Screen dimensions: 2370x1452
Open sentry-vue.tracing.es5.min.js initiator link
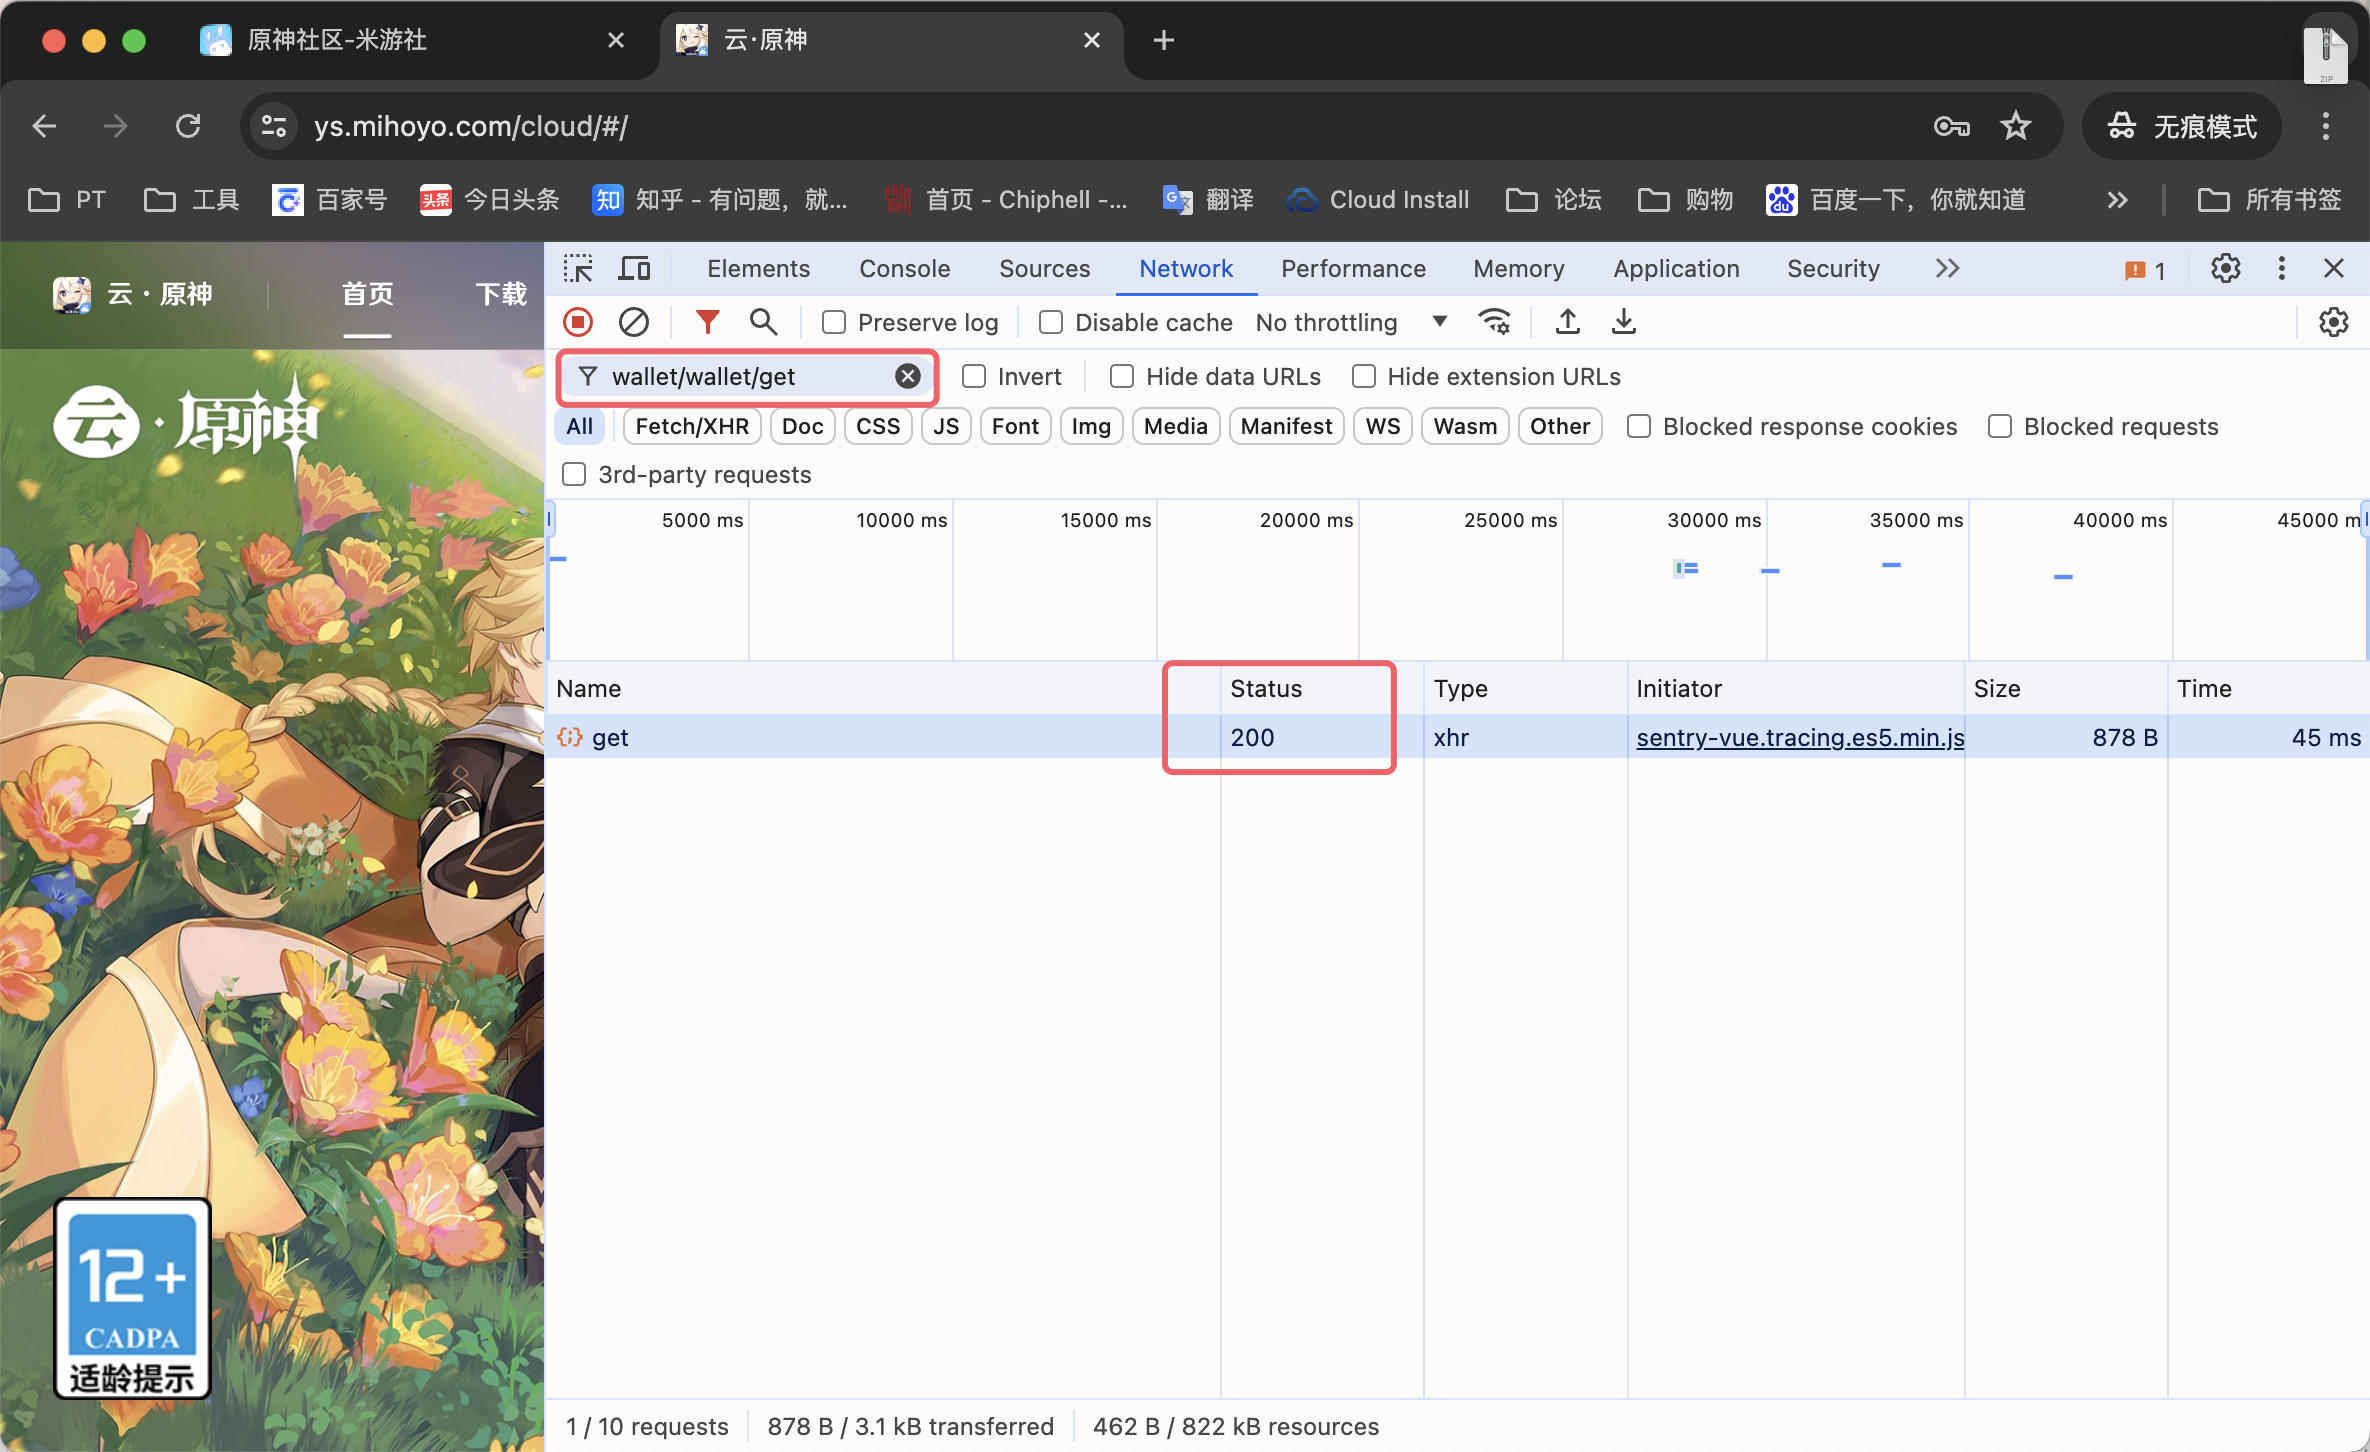[x=1800, y=737]
